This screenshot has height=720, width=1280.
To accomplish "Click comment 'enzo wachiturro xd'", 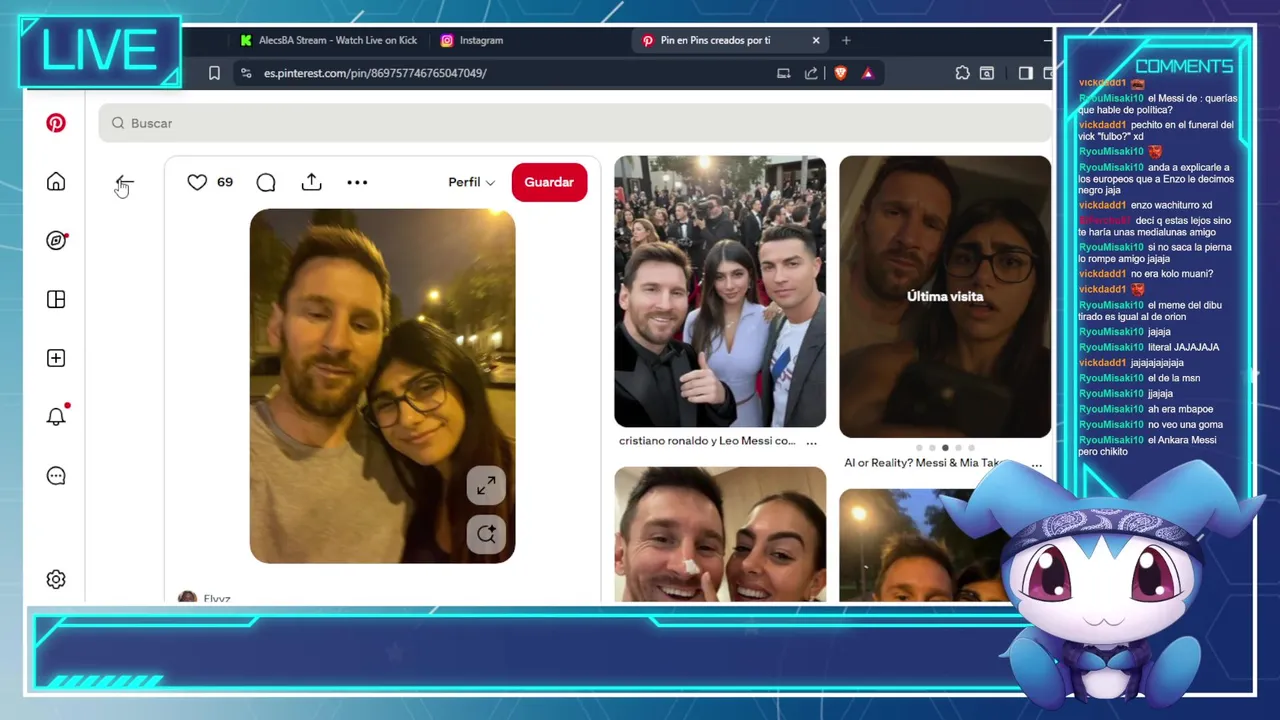I will (x=1171, y=205).
